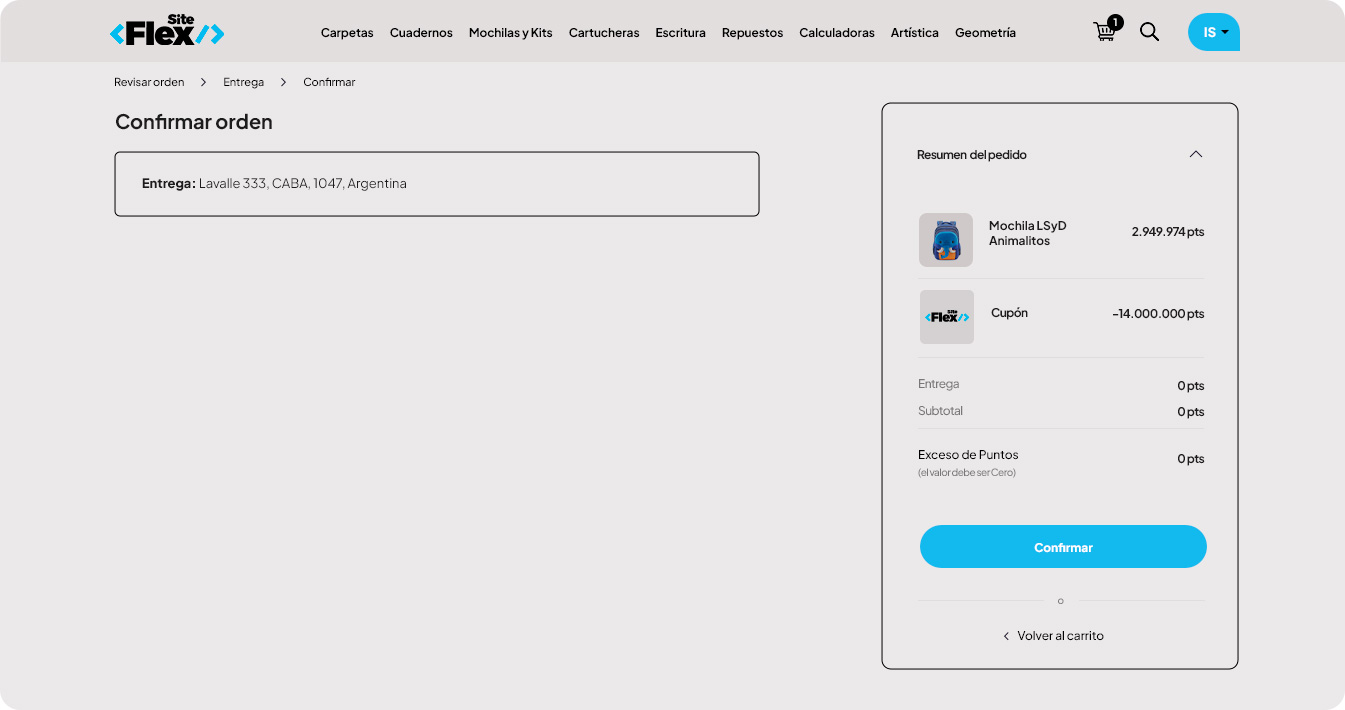Click the Mochila LSyD Animalitos thumbnail
The image size is (1345, 710).
pyautogui.click(x=946, y=240)
